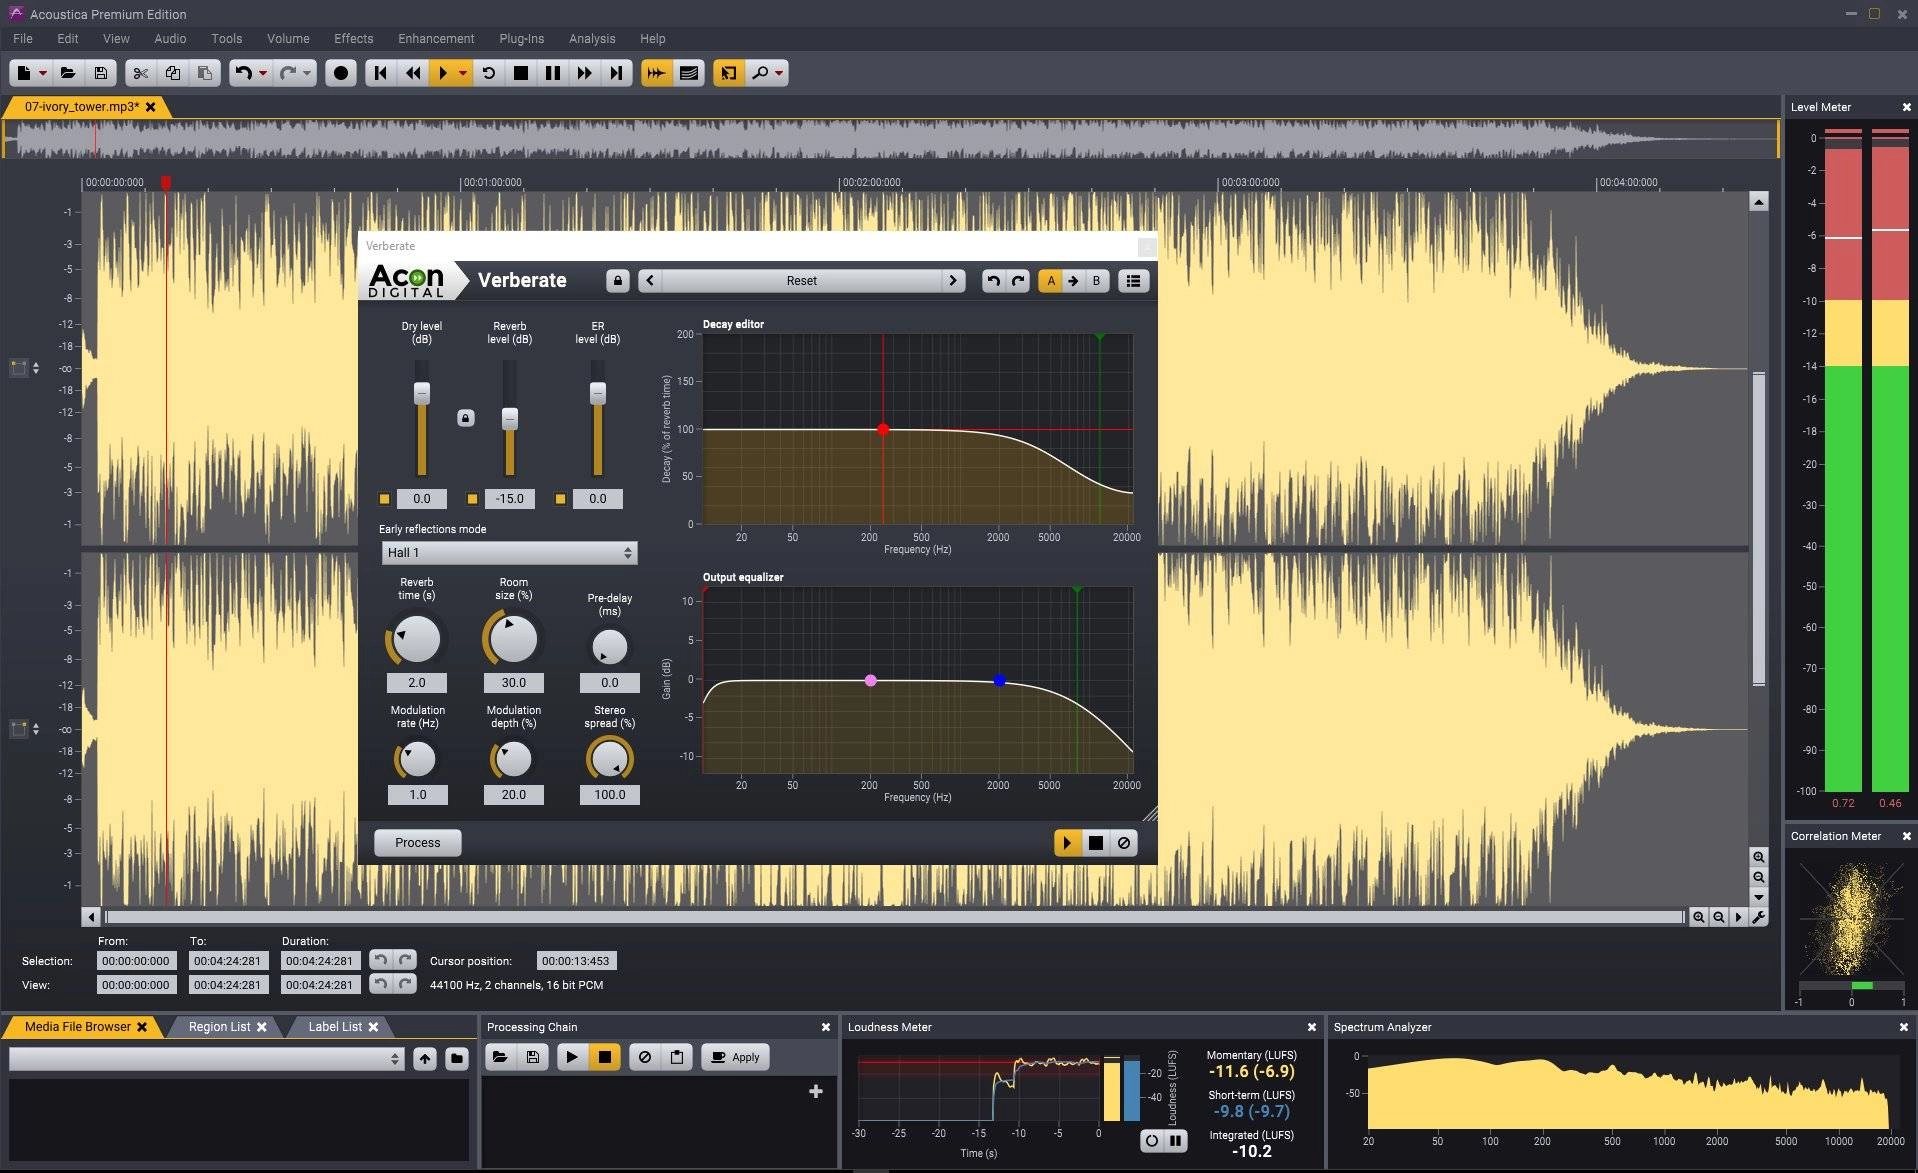Toggle the ER level enable checkbox
Viewport: 1918px width, 1173px height.
[x=560, y=499]
